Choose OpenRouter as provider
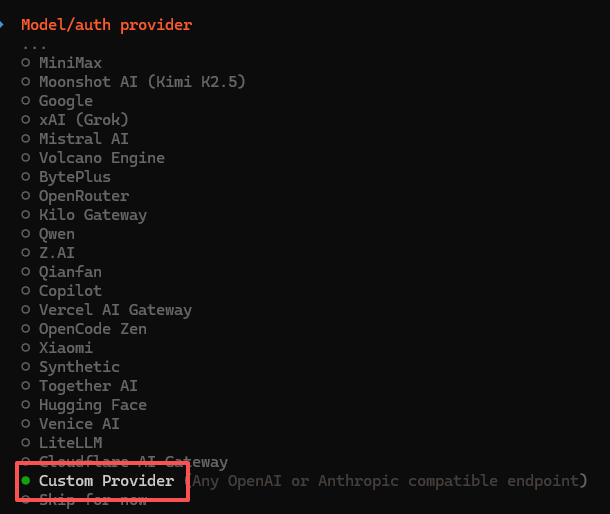This screenshot has height=514, width=610. [83, 196]
